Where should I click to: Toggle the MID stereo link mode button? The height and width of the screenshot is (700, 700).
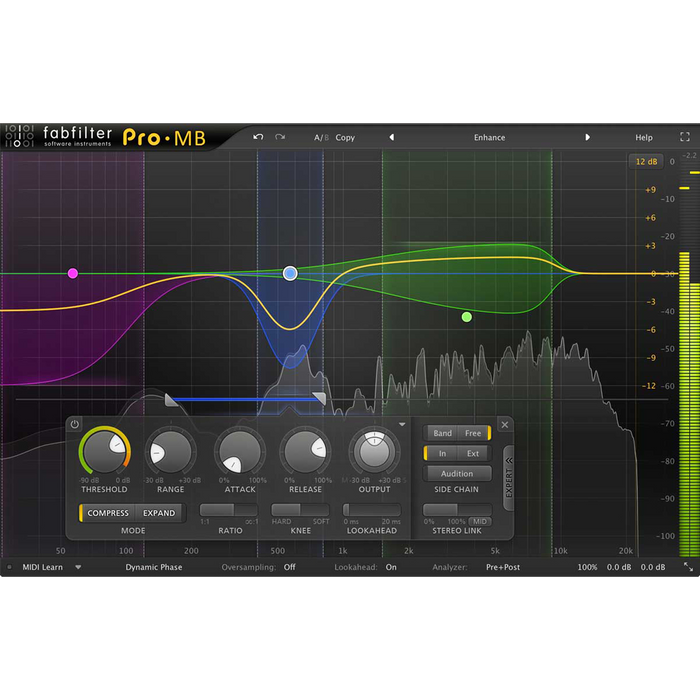(x=480, y=521)
